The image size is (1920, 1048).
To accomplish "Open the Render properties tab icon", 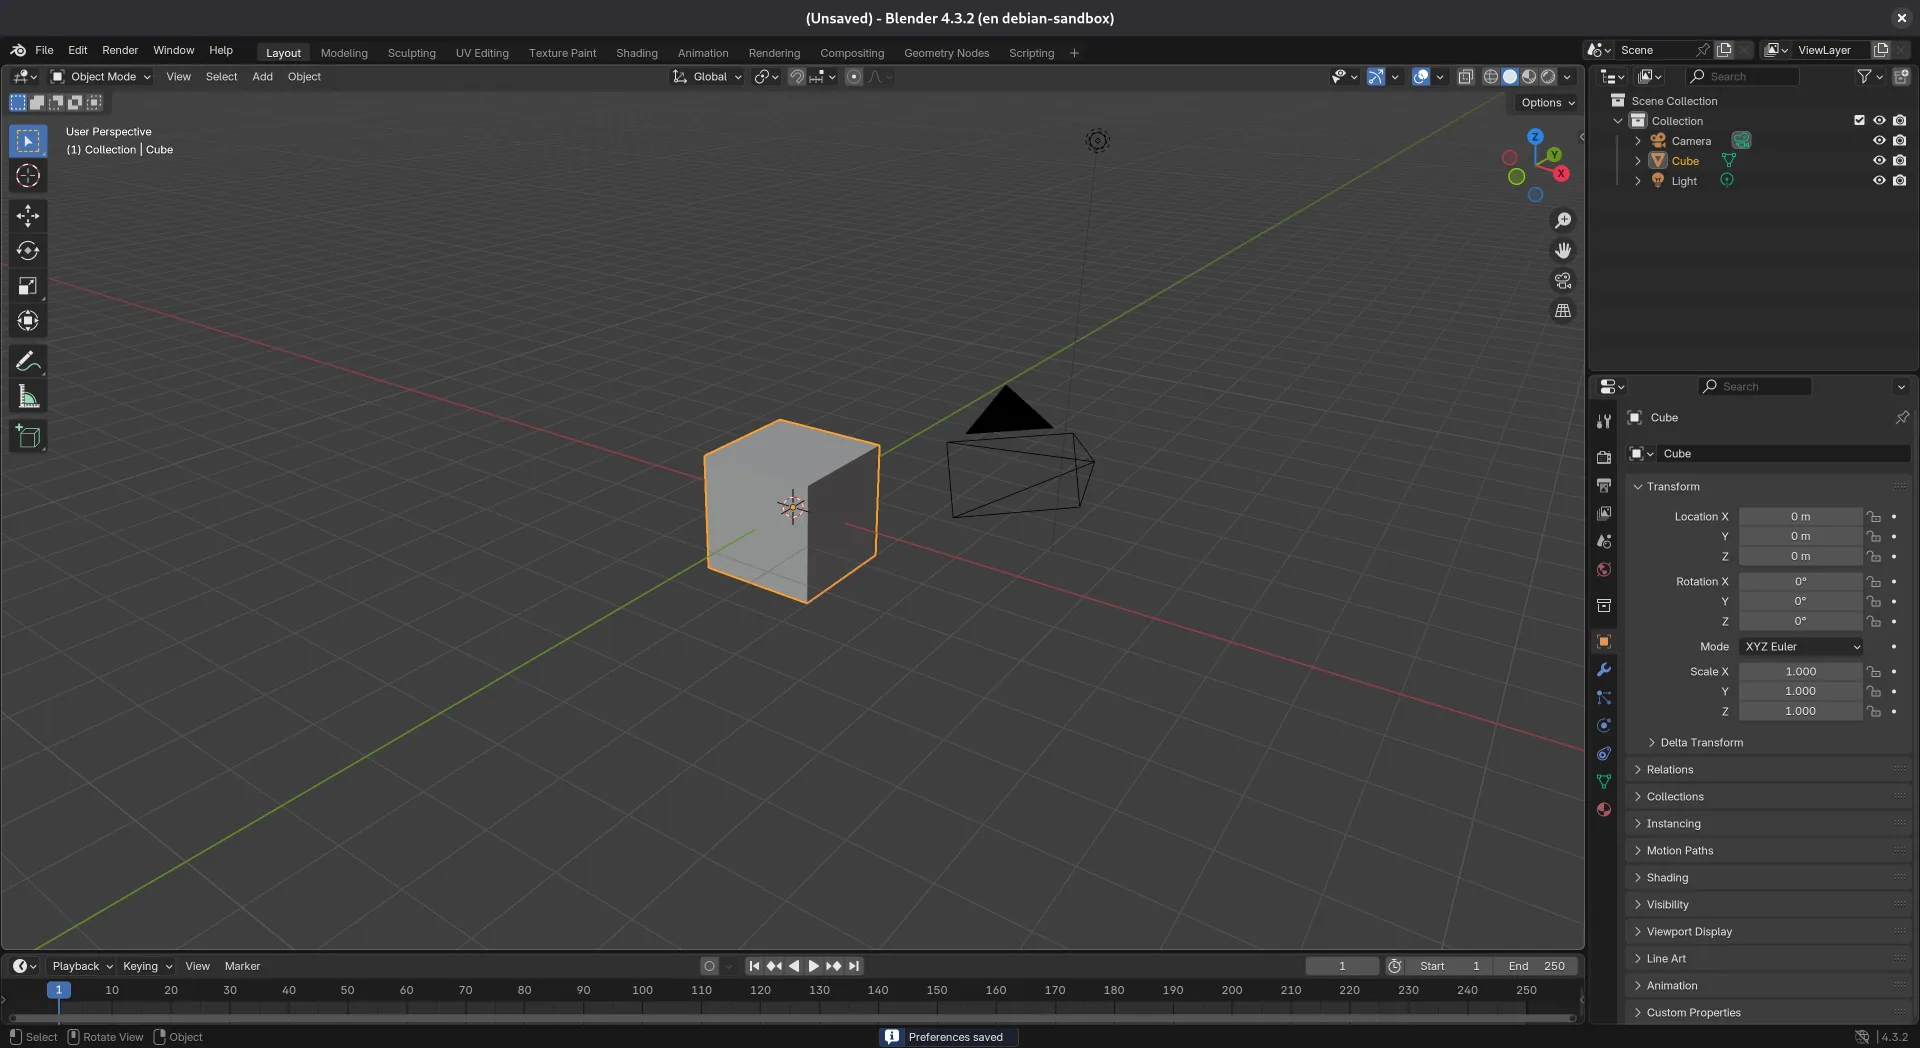I will point(1604,458).
